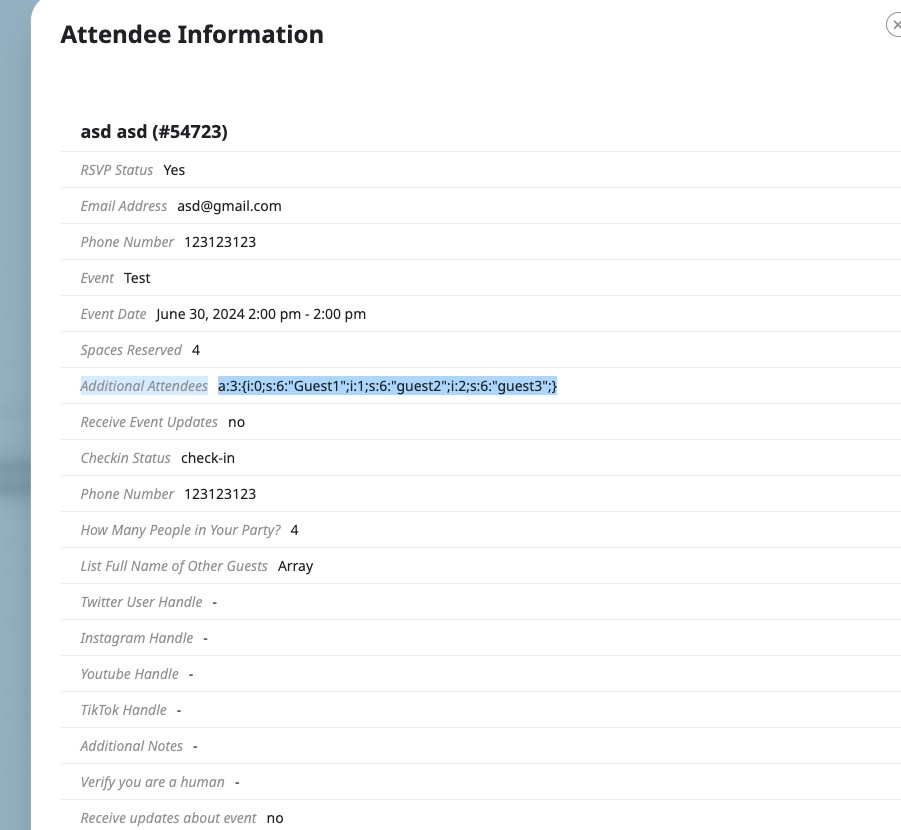Click the Array value for Other Guests
This screenshot has height=830, width=901.
coord(295,566)
